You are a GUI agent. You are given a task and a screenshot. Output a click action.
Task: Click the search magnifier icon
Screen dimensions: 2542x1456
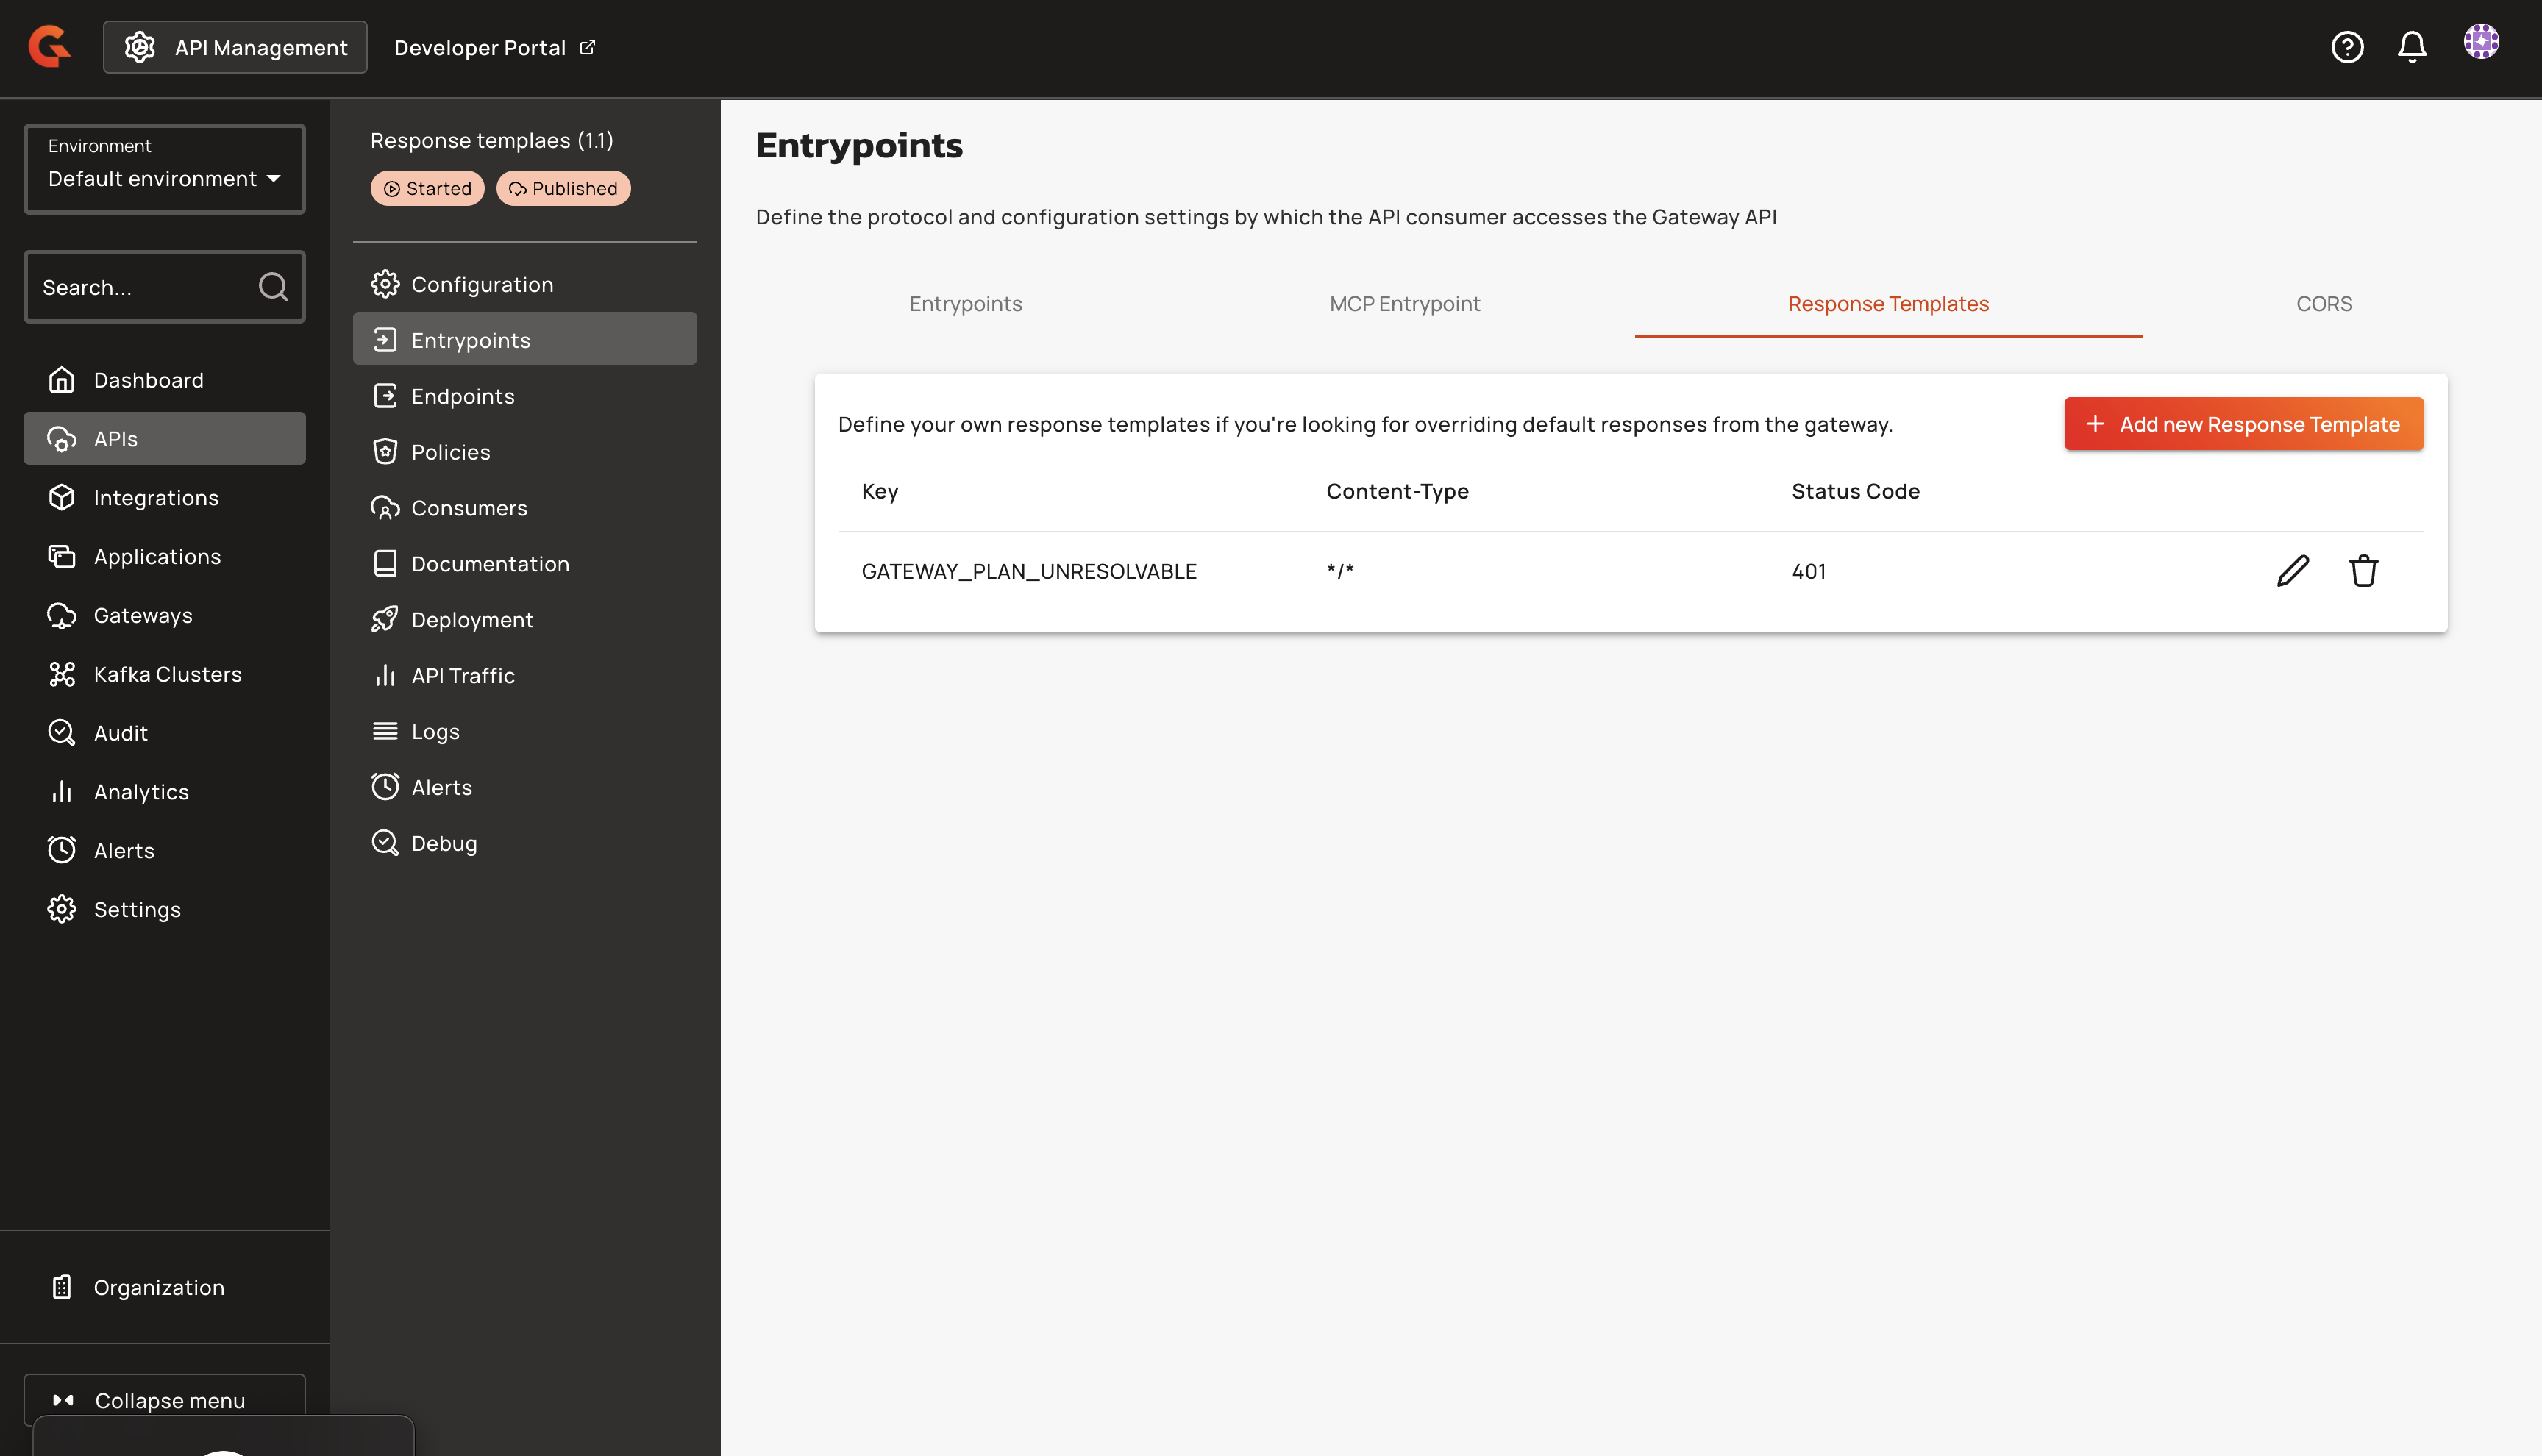pyautogui.click(x=272, y=287)
